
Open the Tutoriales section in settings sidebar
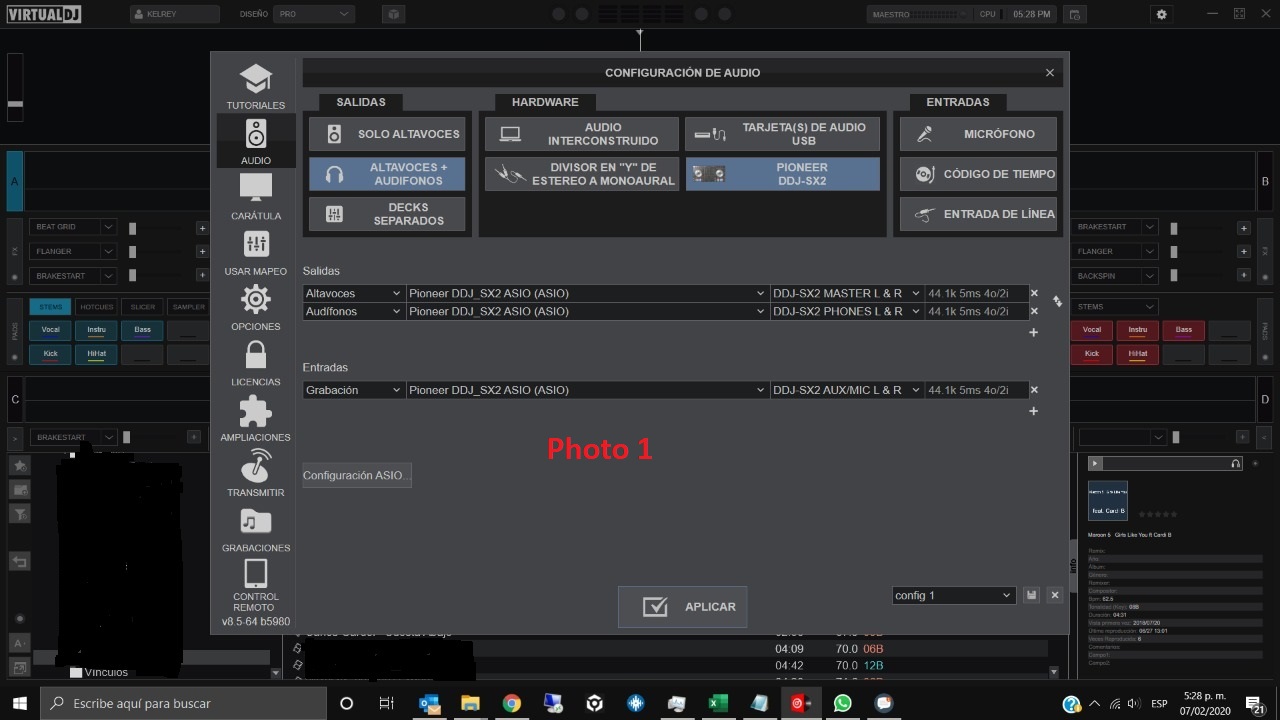[x=255, y=86]
